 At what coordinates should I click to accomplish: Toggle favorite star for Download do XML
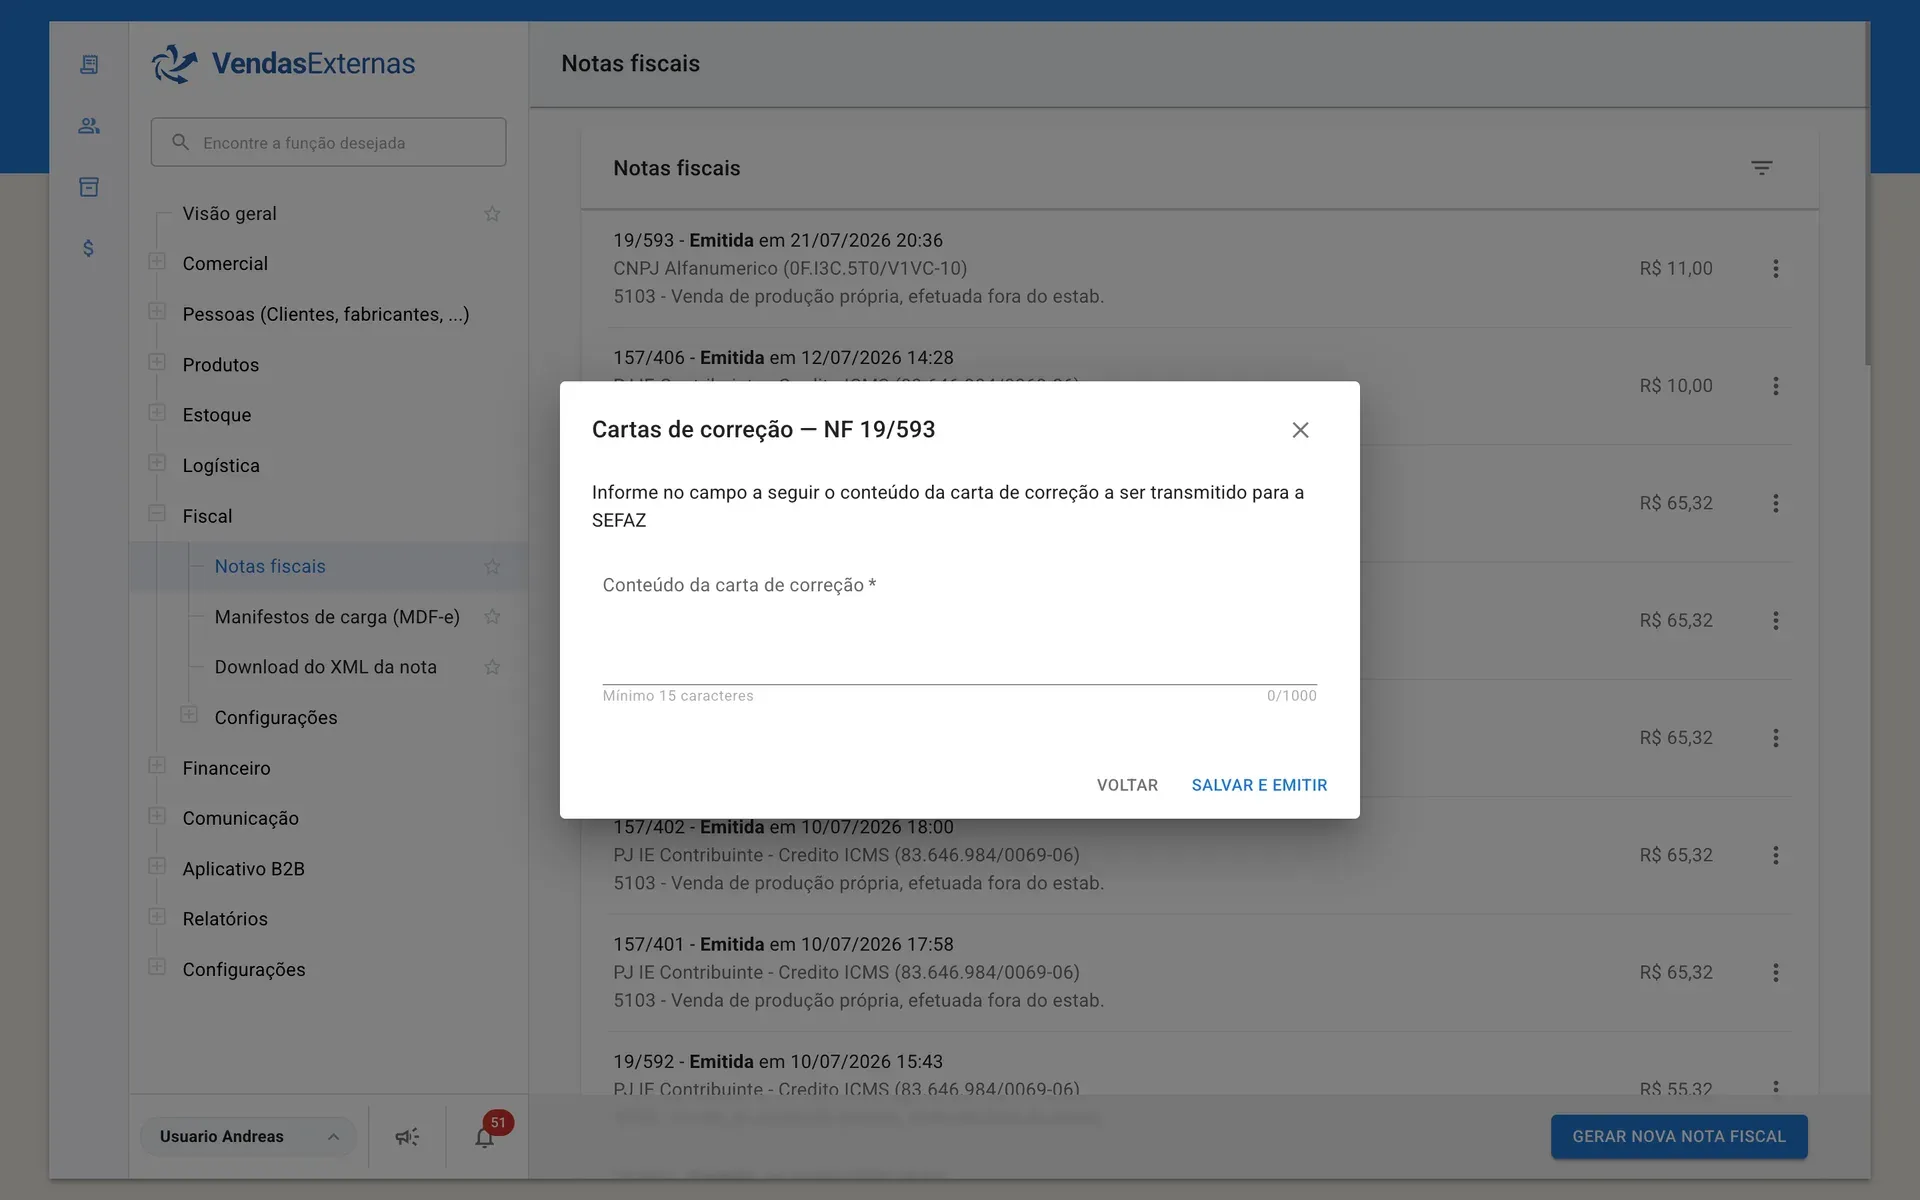(492, 667)
